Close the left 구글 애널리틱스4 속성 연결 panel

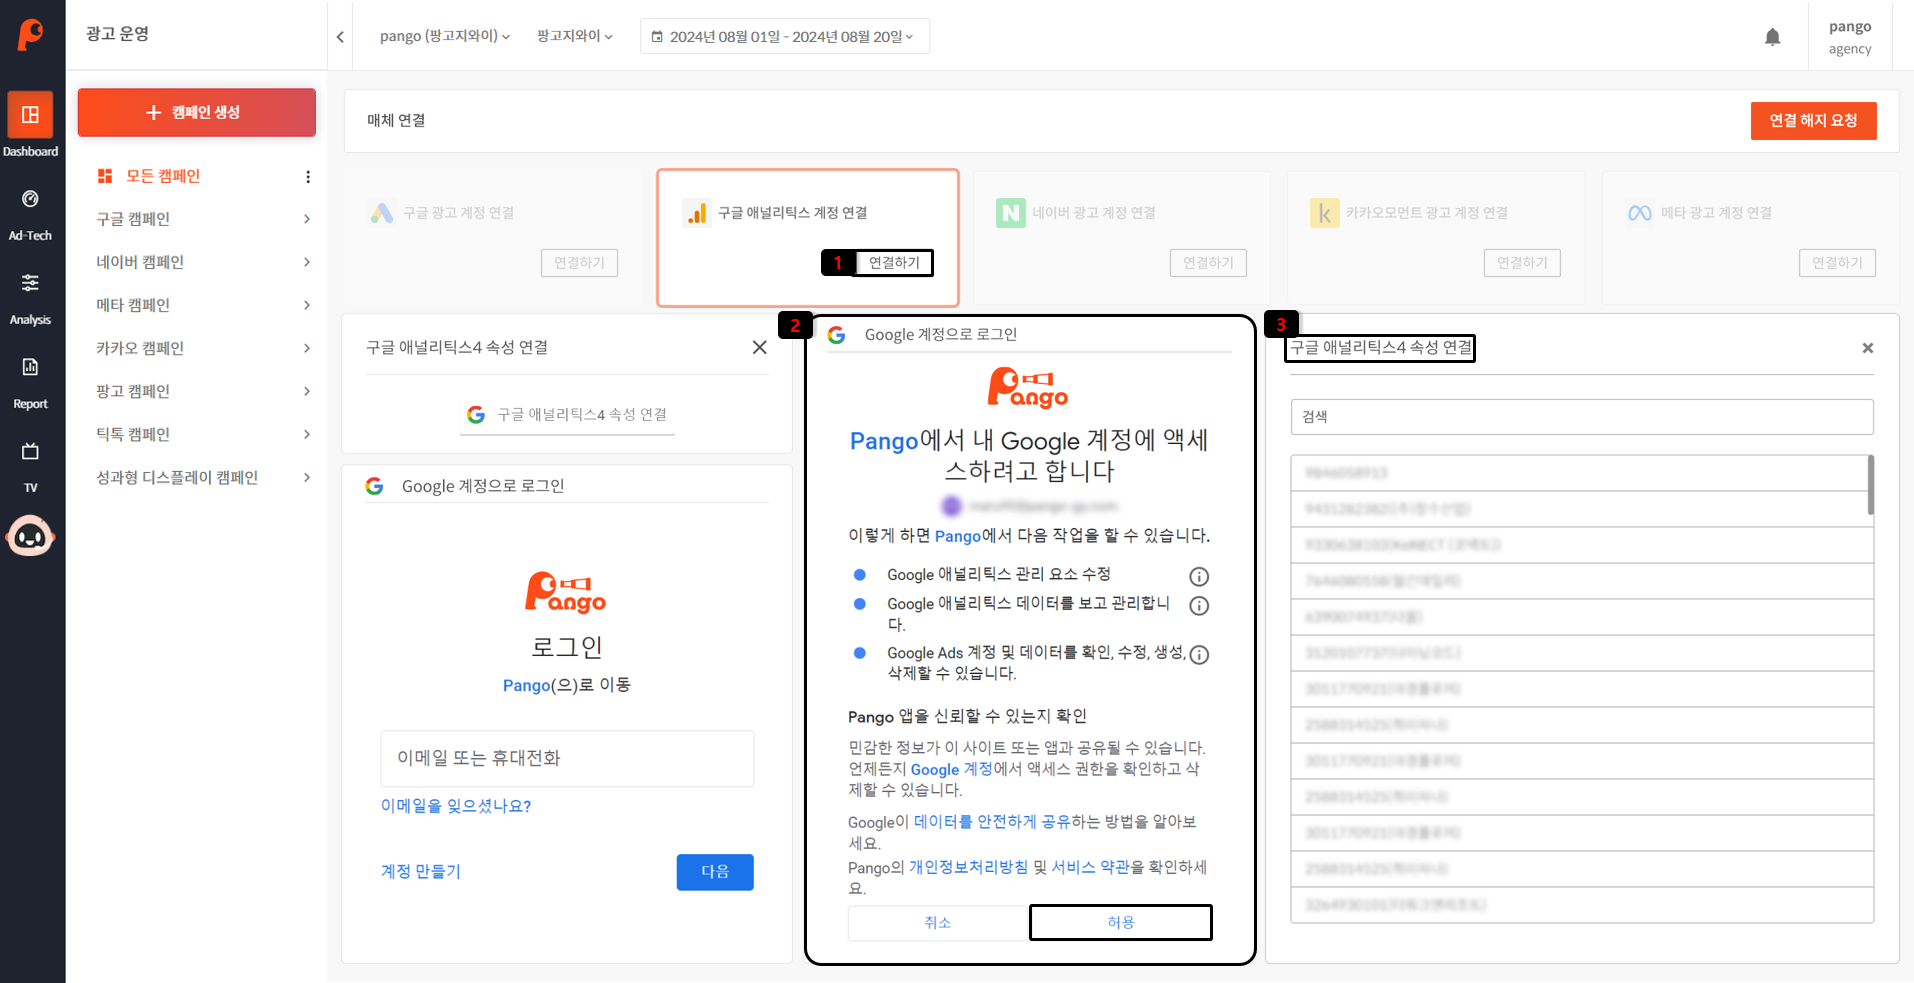point(760,347)
